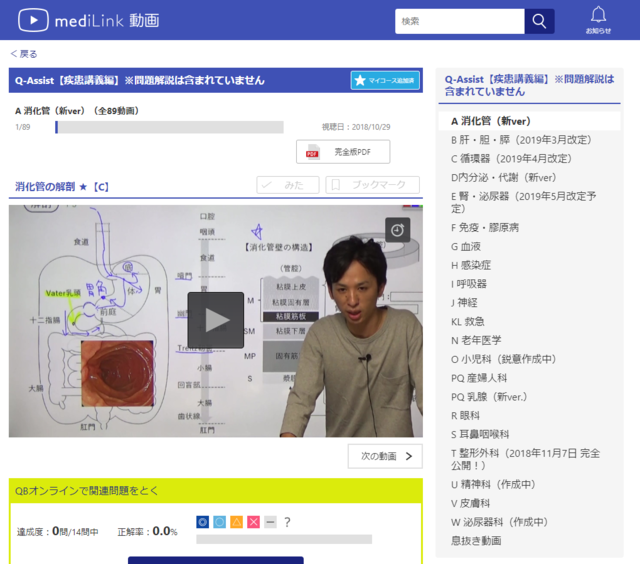
Task: Select E 腎・泌尿器 course
Action: click(x=524, y=202)
